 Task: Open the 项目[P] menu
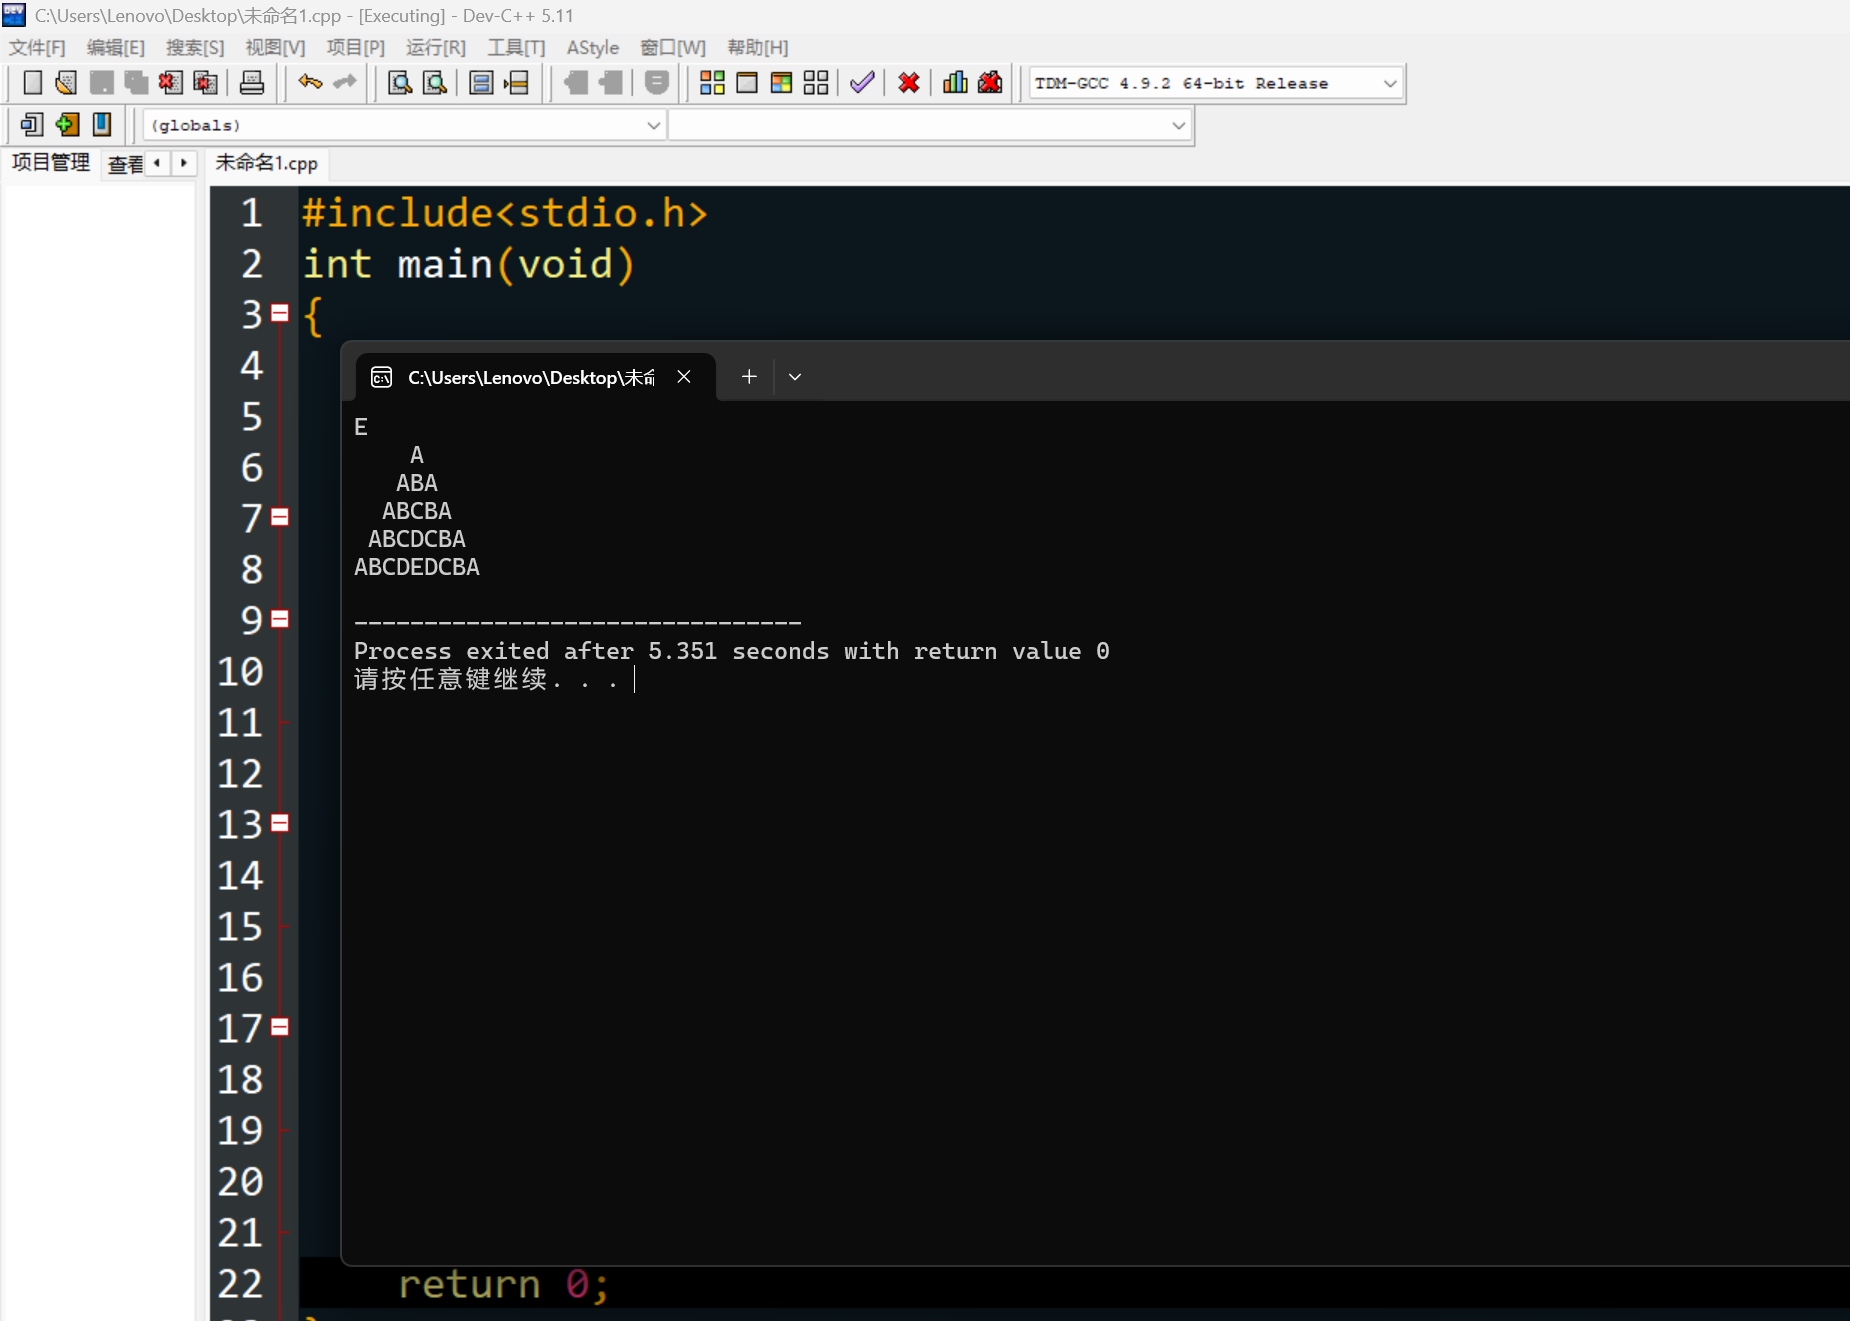355,48
